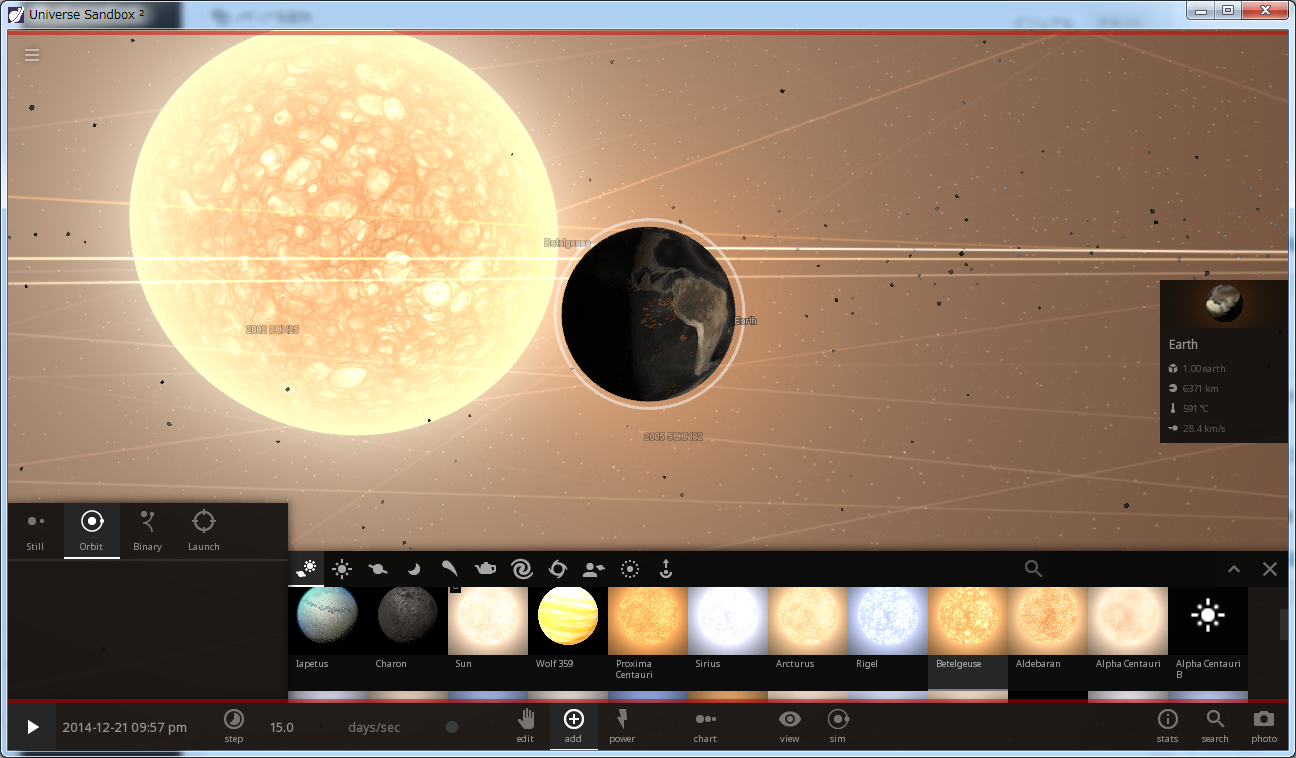Click the search magnifier in add panel
This screenshot has width=1296, height=758.
click(x=1033, y=569)
